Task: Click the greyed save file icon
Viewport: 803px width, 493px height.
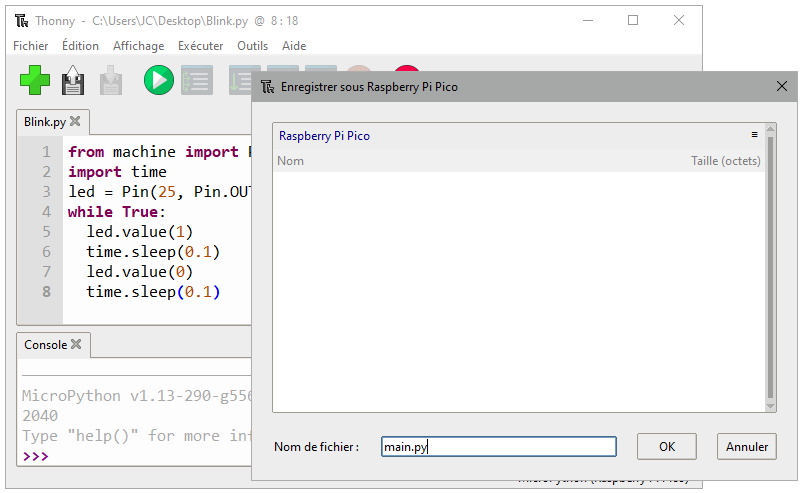Action: (x=111, y=80)
